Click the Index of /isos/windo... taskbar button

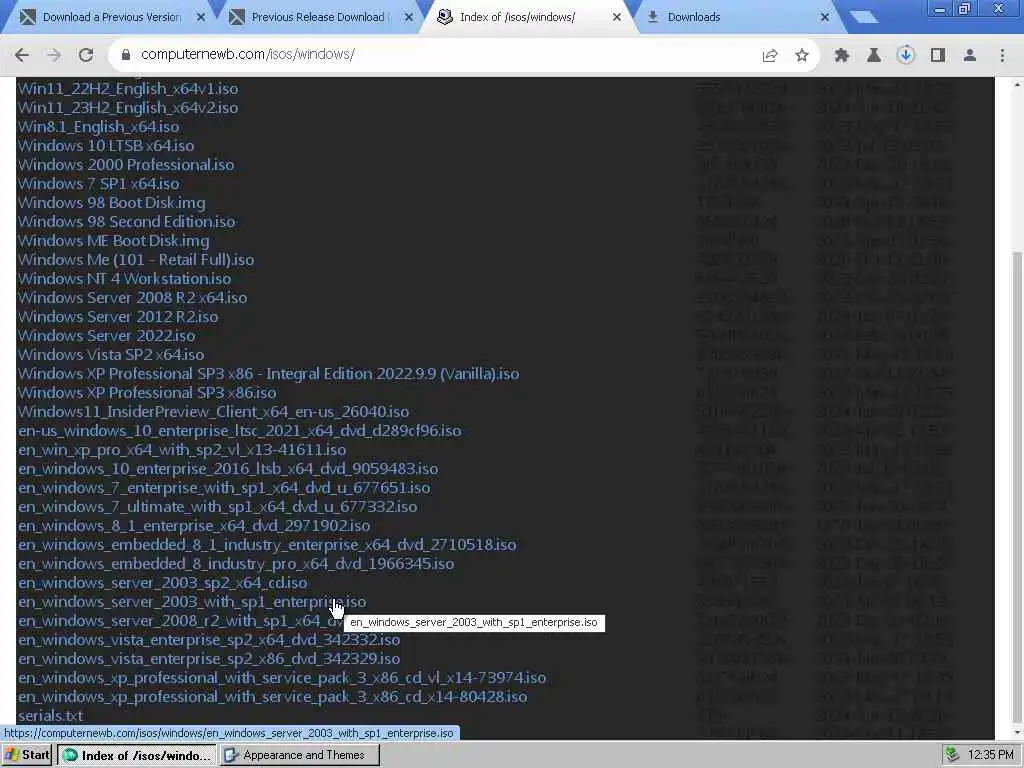136,755
